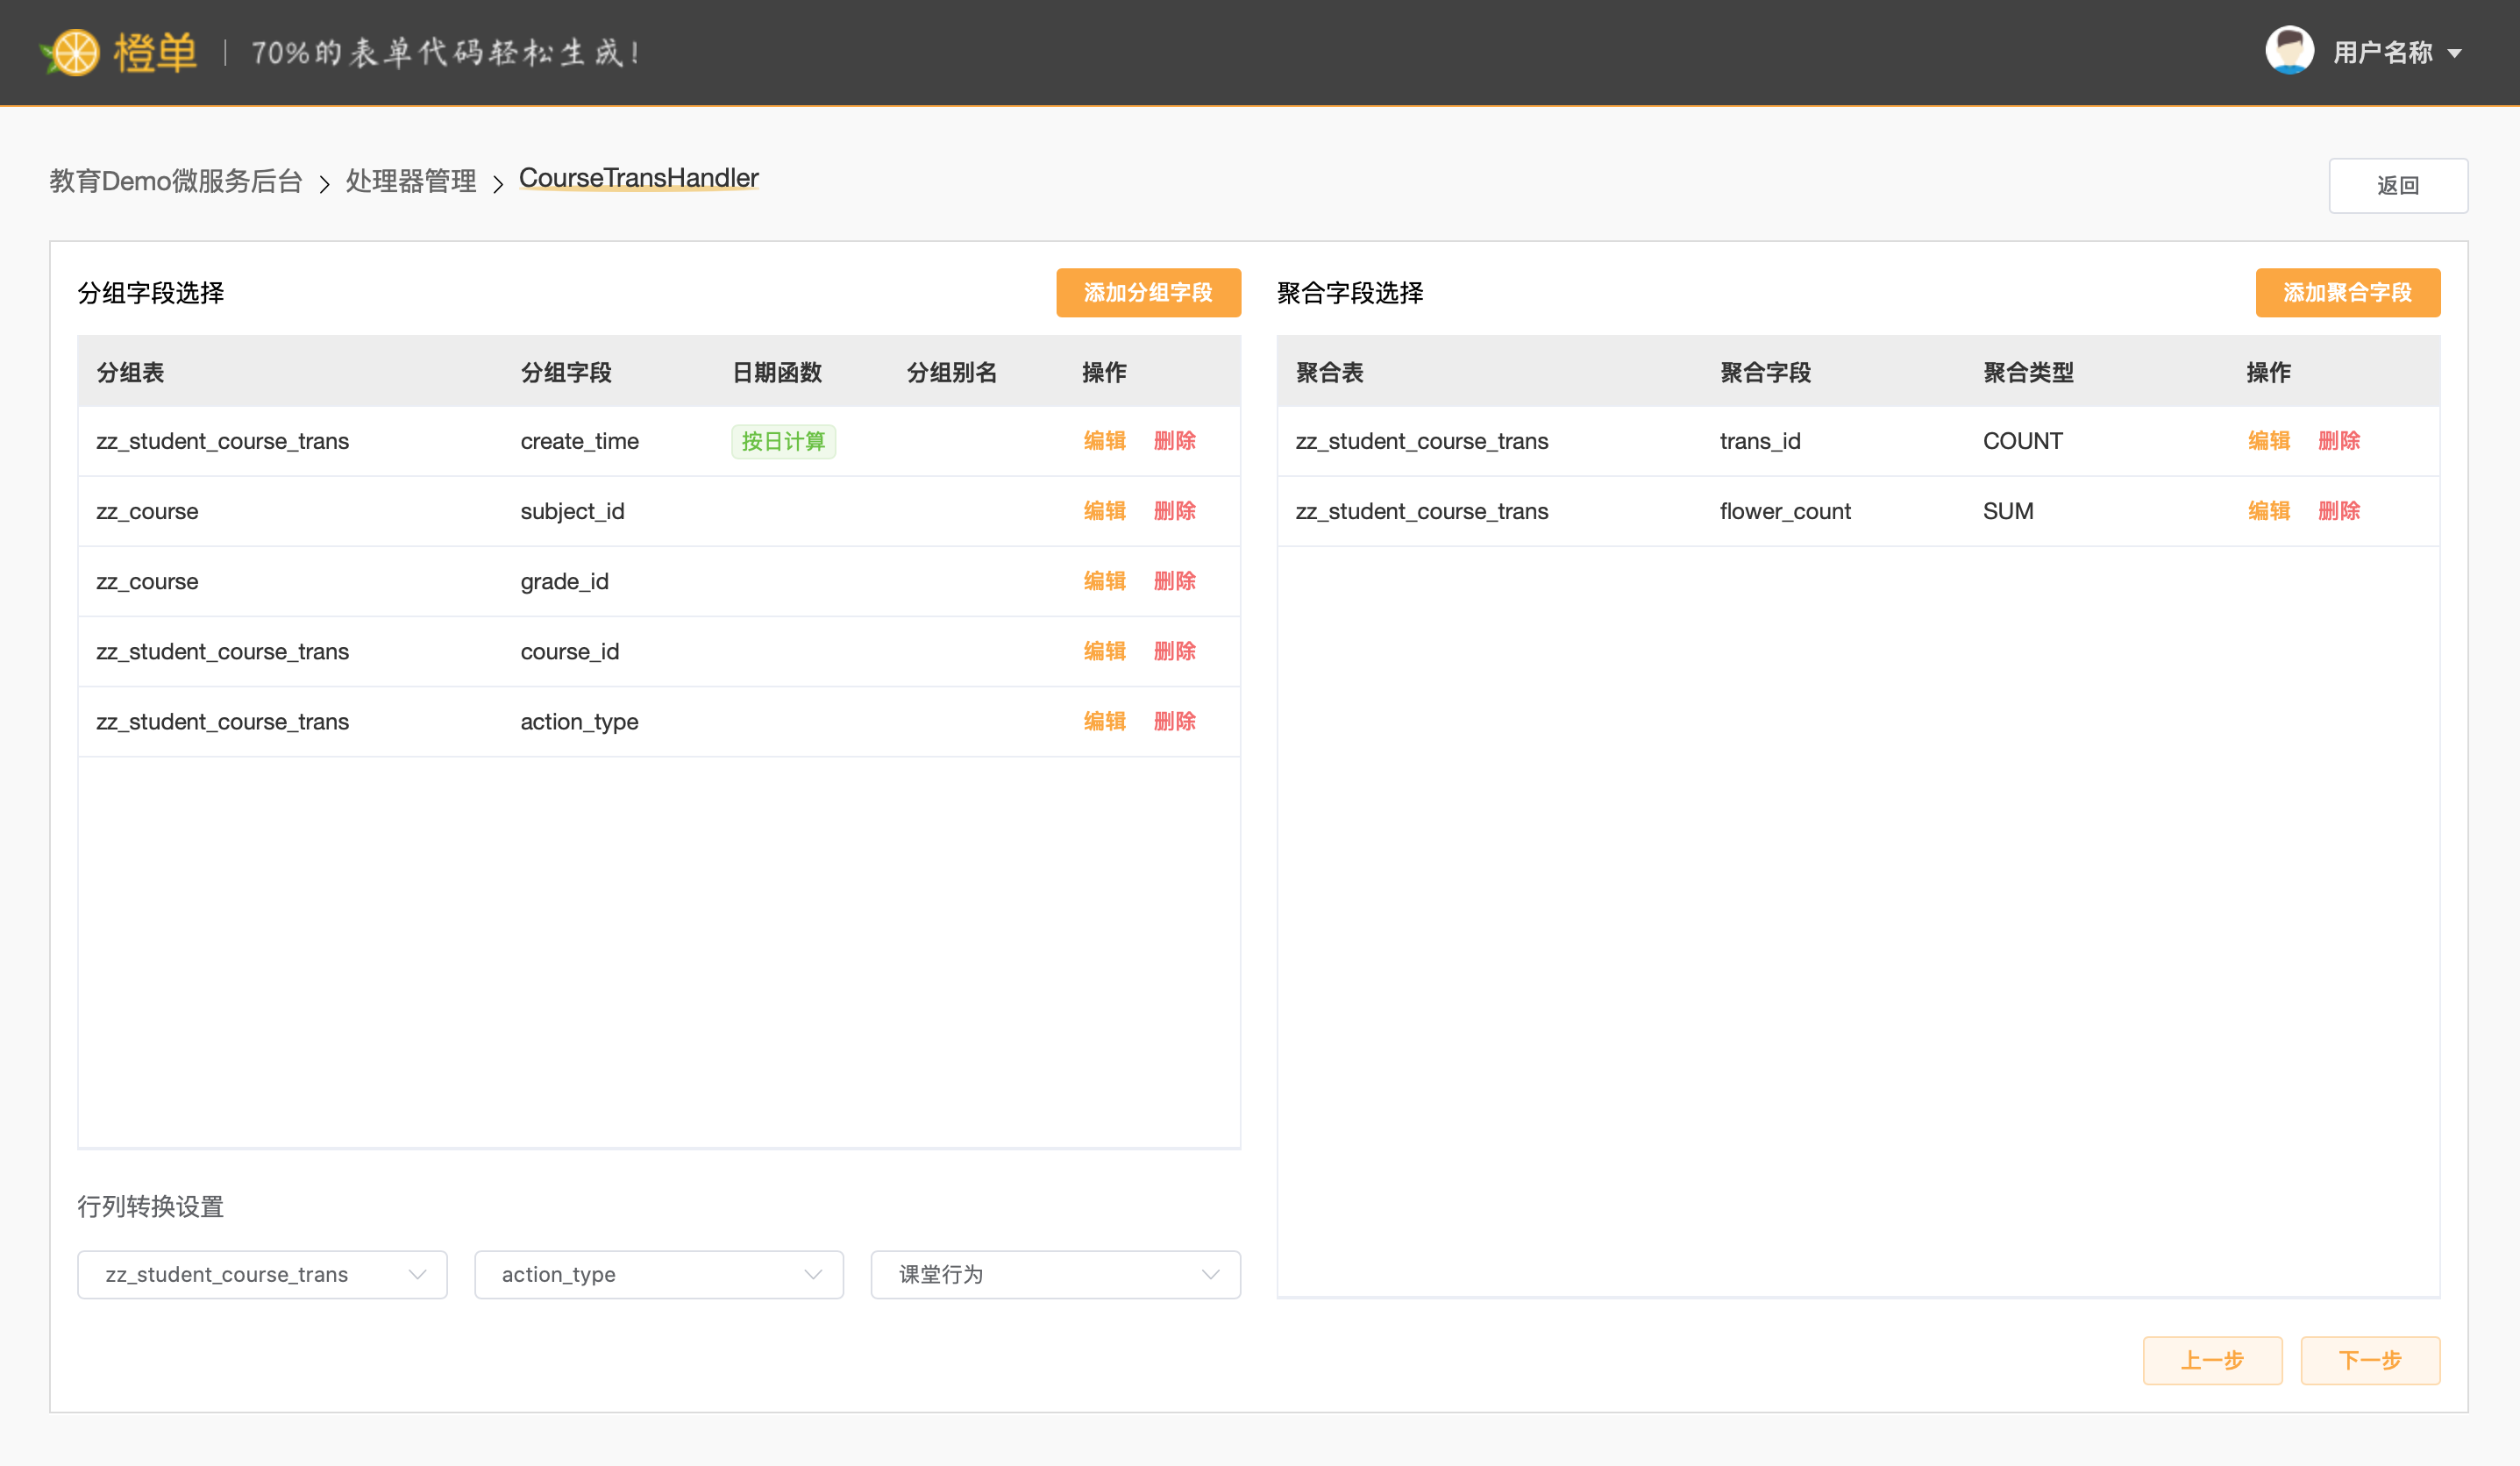
Task: Click the action_type cell in grouping table
Action: [579, 722]
